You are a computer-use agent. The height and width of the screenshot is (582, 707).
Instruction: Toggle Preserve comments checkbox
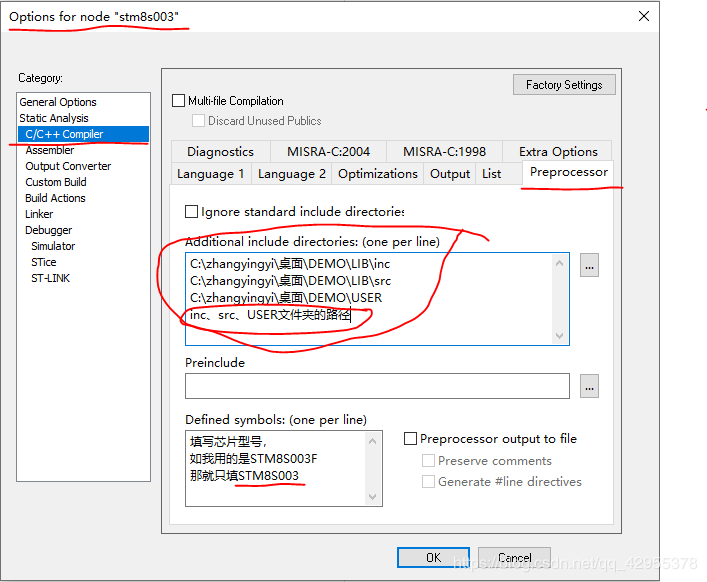[428, 461]
